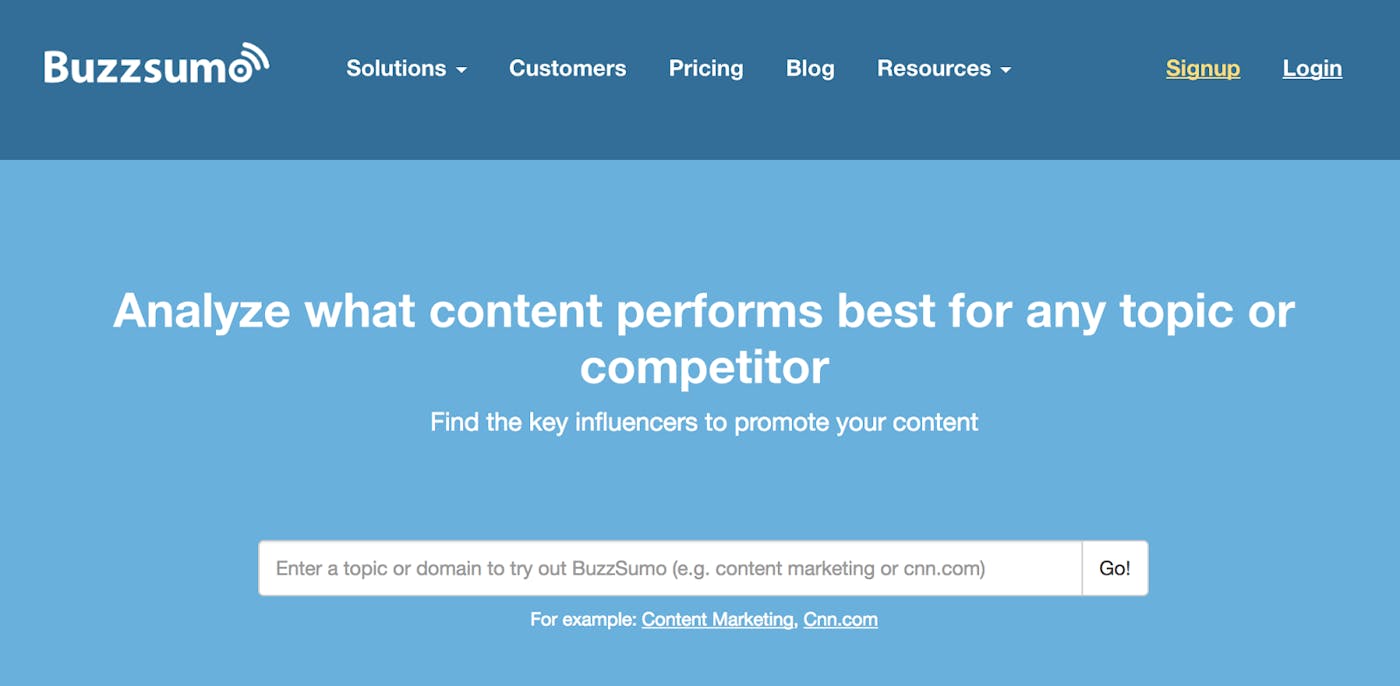Select Solutions in the navigation bar

point(395,68)
